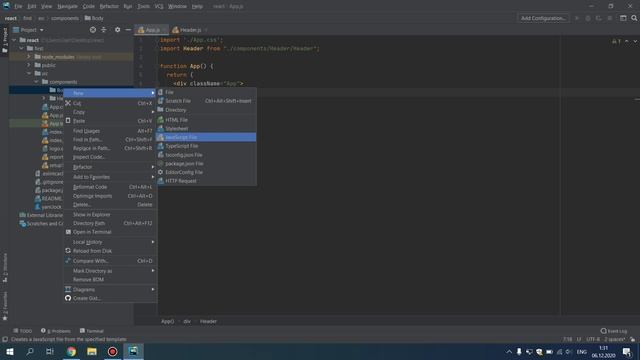The width and height of the screenshot is (640, 360).
Task: Open the Problems tool window
Action: click(x=56, y=331)
